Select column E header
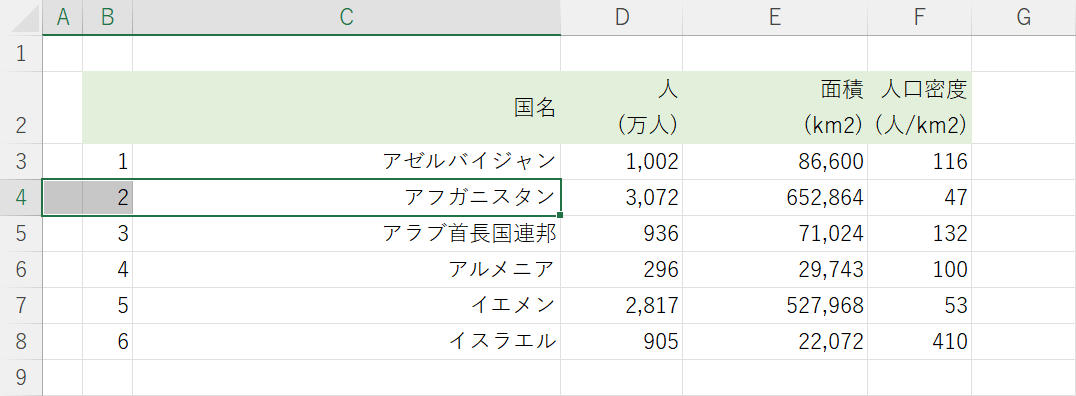Viewport: 1076px width, 396px height. pyautogui.click(x=775, y=18)
